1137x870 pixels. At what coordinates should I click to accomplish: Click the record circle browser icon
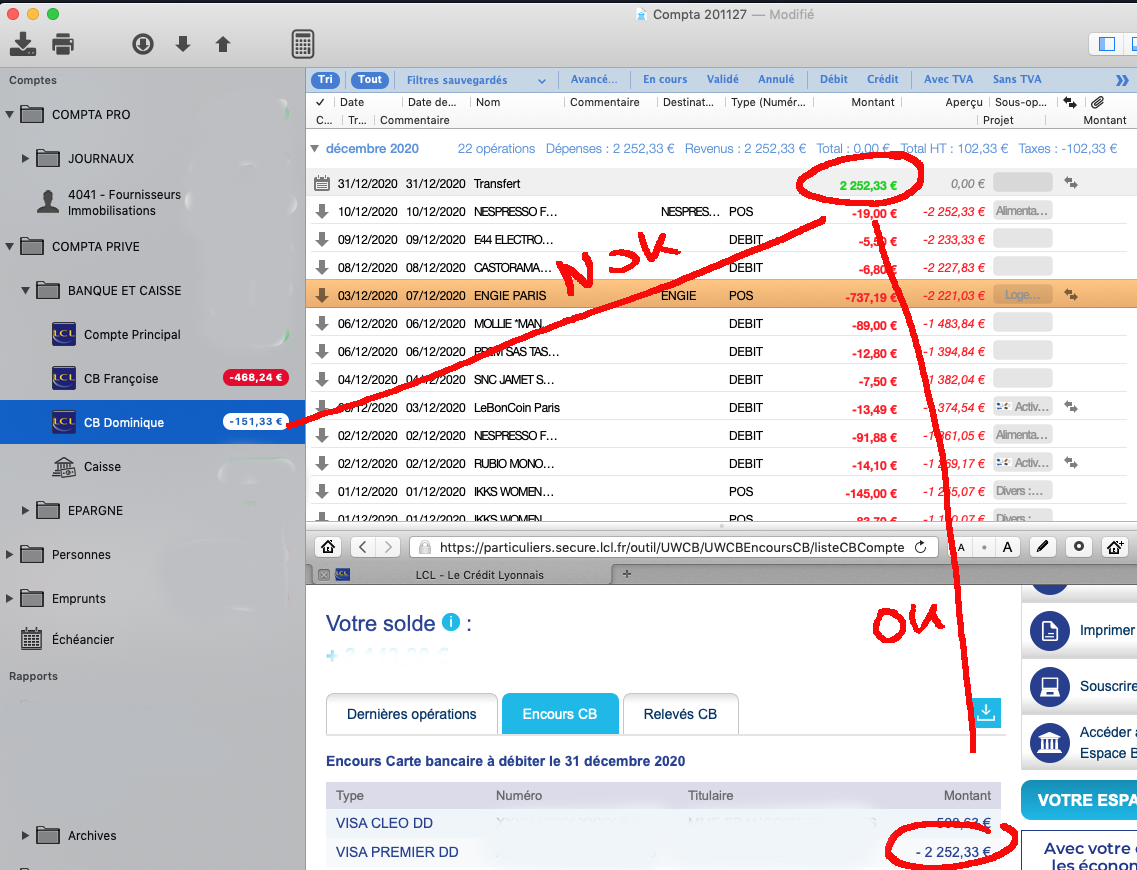(x=1078, y=547)
